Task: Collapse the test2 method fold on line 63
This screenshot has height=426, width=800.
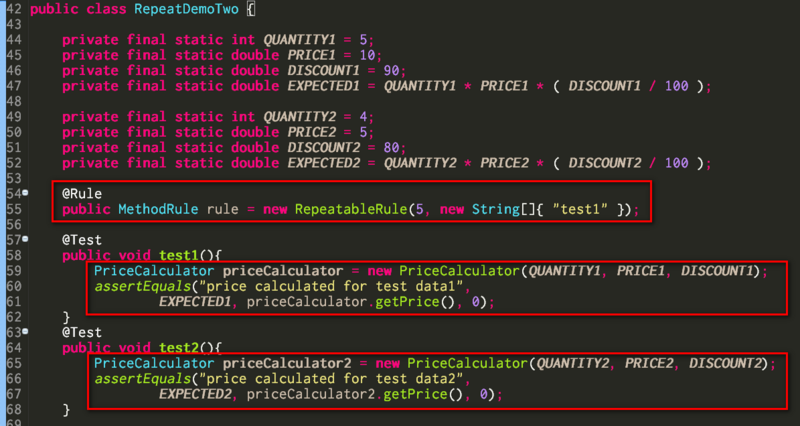Action: (x=25, y=332)
